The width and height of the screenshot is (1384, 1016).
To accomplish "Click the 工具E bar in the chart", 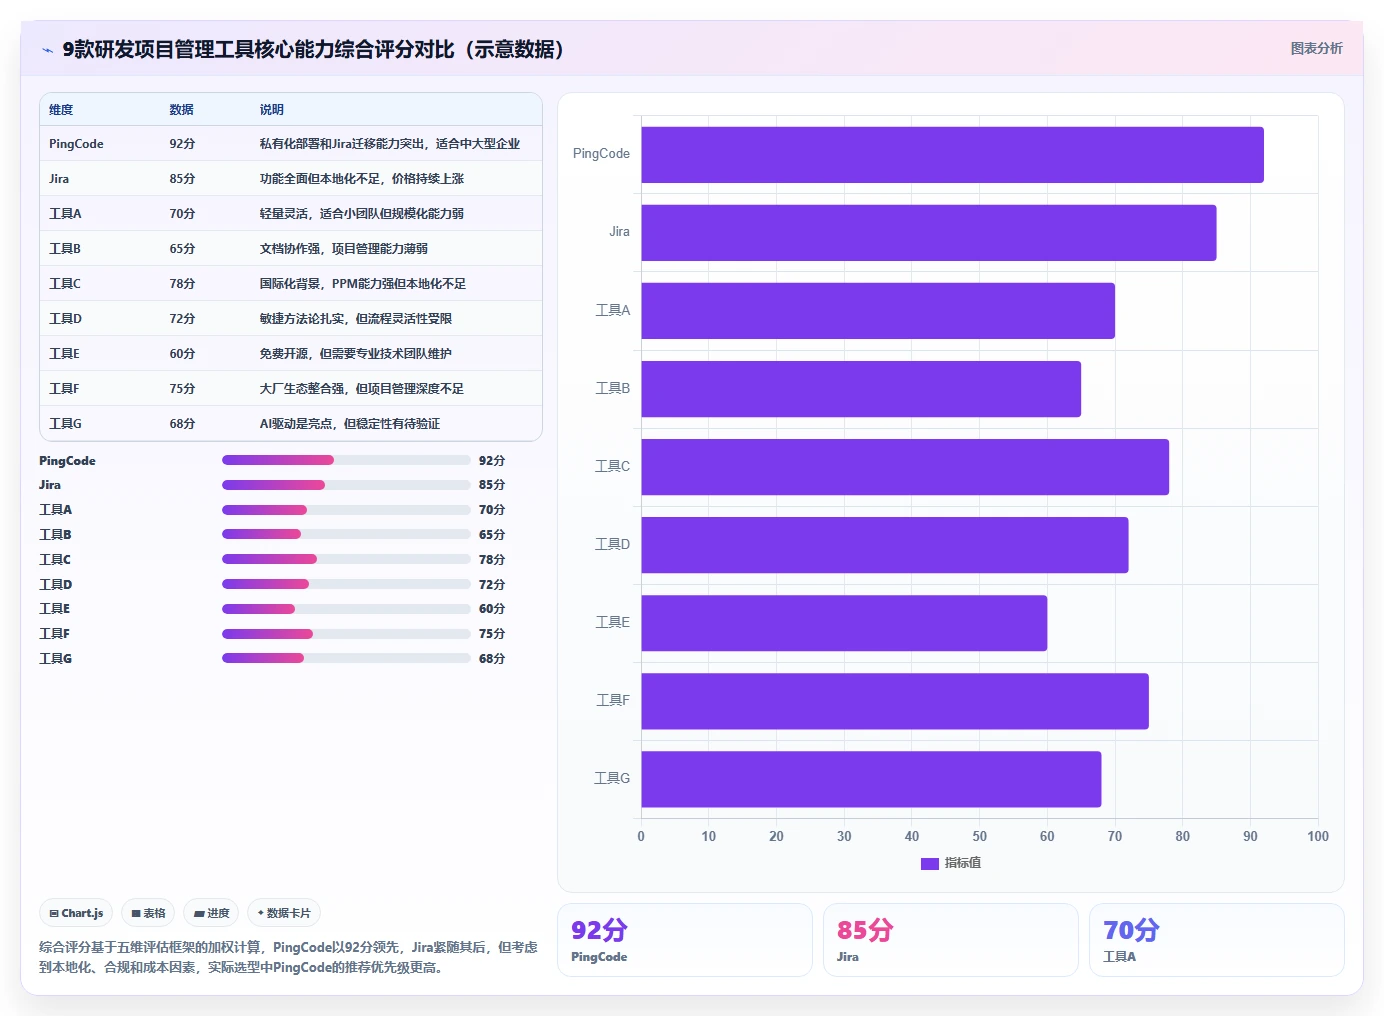I will pyautogui.click(x=844, y=623).
